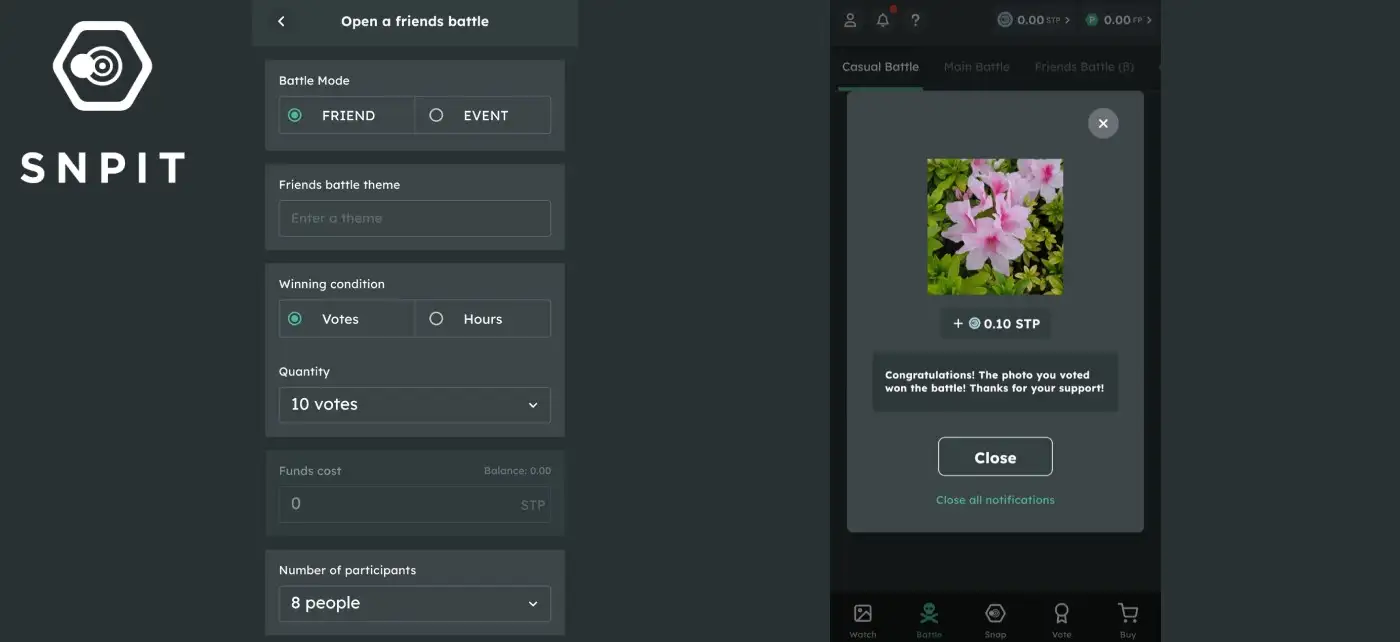Expand the 8 people participants dropdown
This screenshot has width=1400, height=642.
pyautogui.click(x=415, y=604)
